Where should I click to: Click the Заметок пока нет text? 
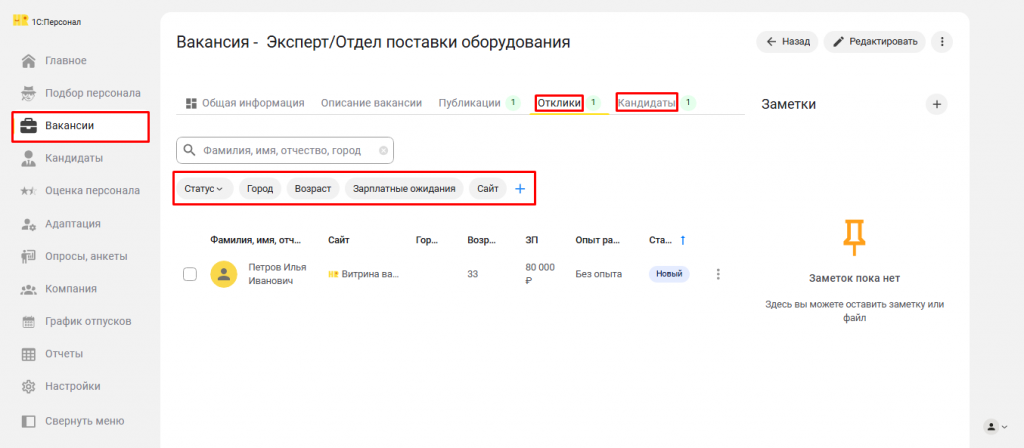point(854,278)
